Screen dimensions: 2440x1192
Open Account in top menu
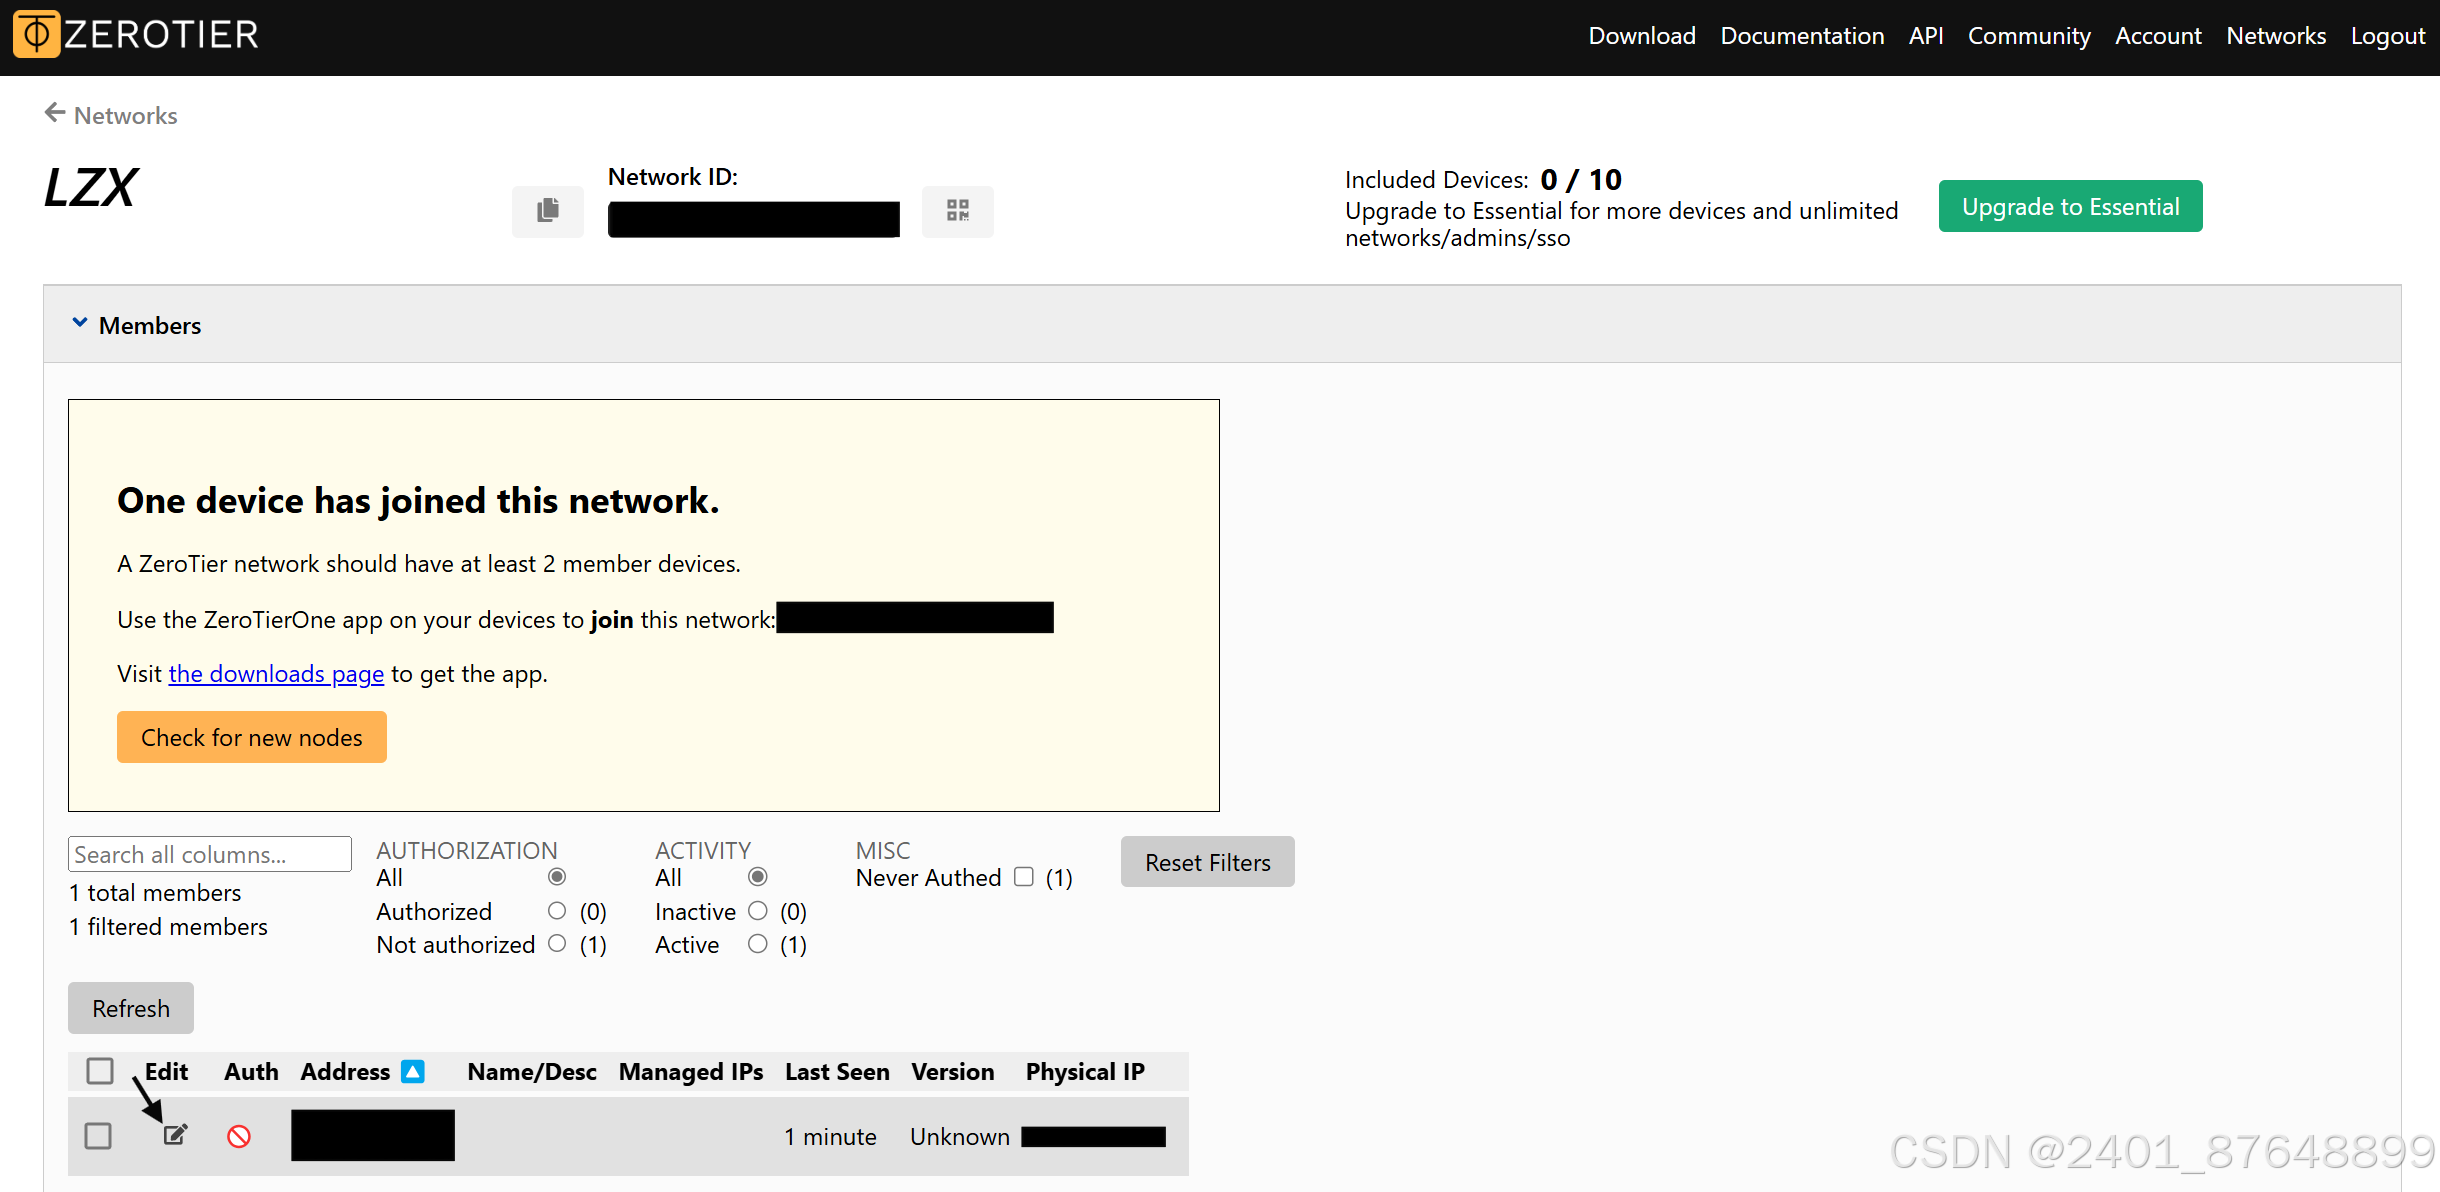click(2158, 36)
